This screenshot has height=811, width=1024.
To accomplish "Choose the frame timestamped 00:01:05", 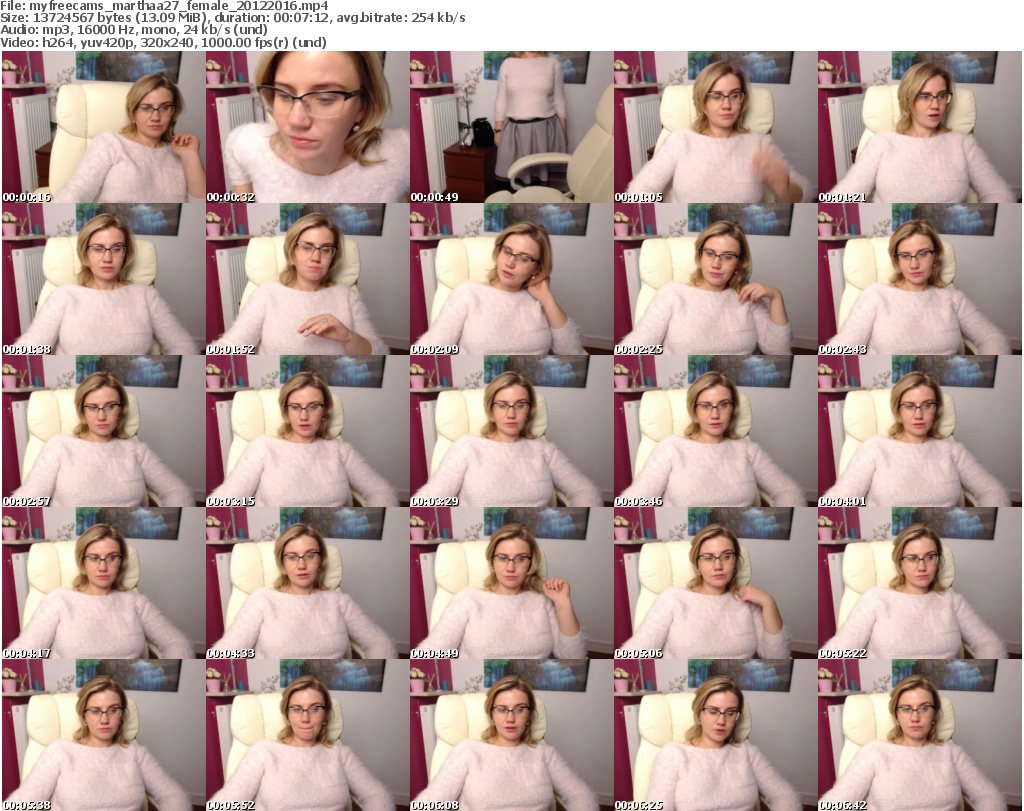I will tap(715, 127).
